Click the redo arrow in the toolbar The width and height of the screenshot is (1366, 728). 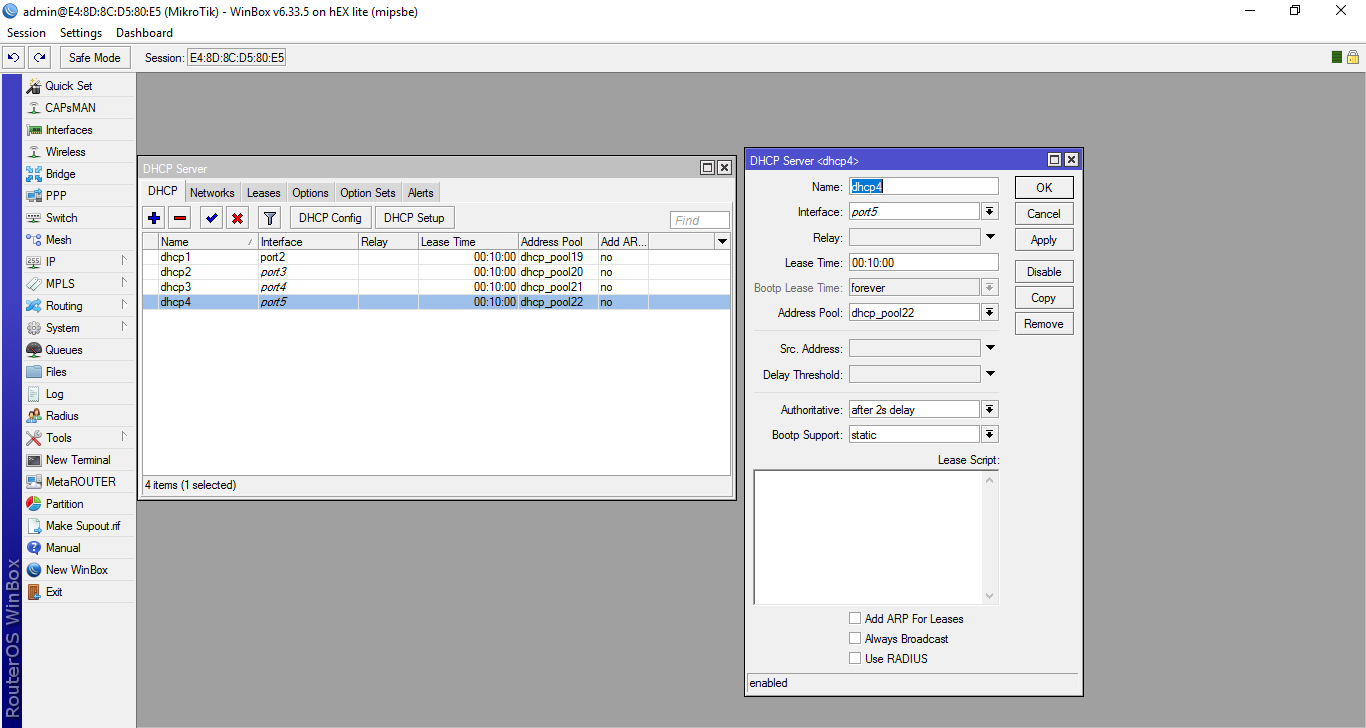39,58
